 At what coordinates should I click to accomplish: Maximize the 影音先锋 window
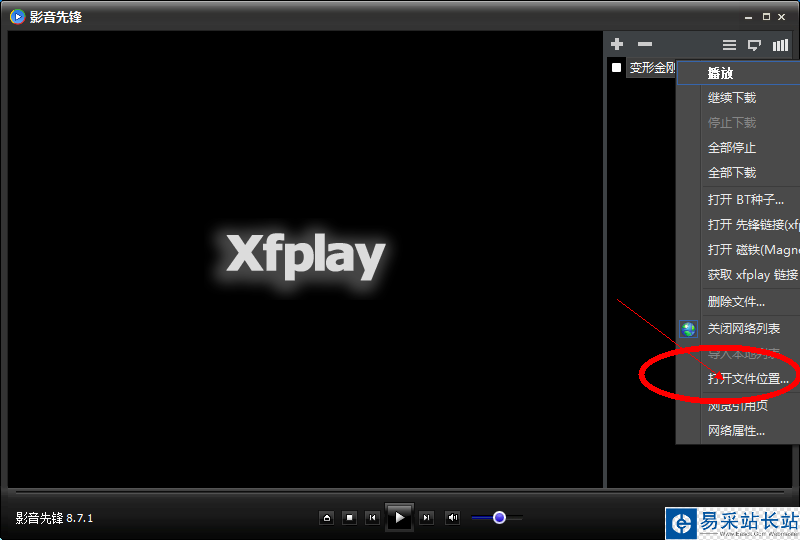[766, 17]
